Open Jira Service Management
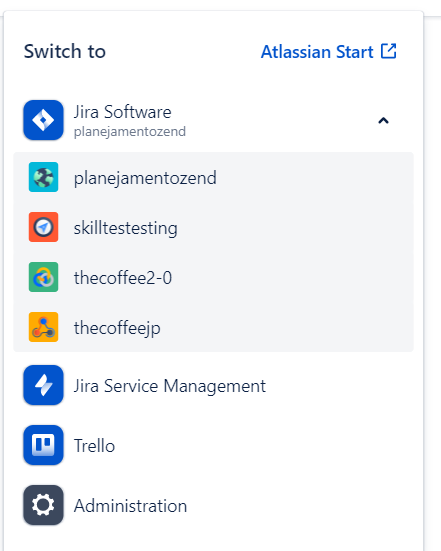The height and width of the screenshot is (551, 441). click(213, 385)
